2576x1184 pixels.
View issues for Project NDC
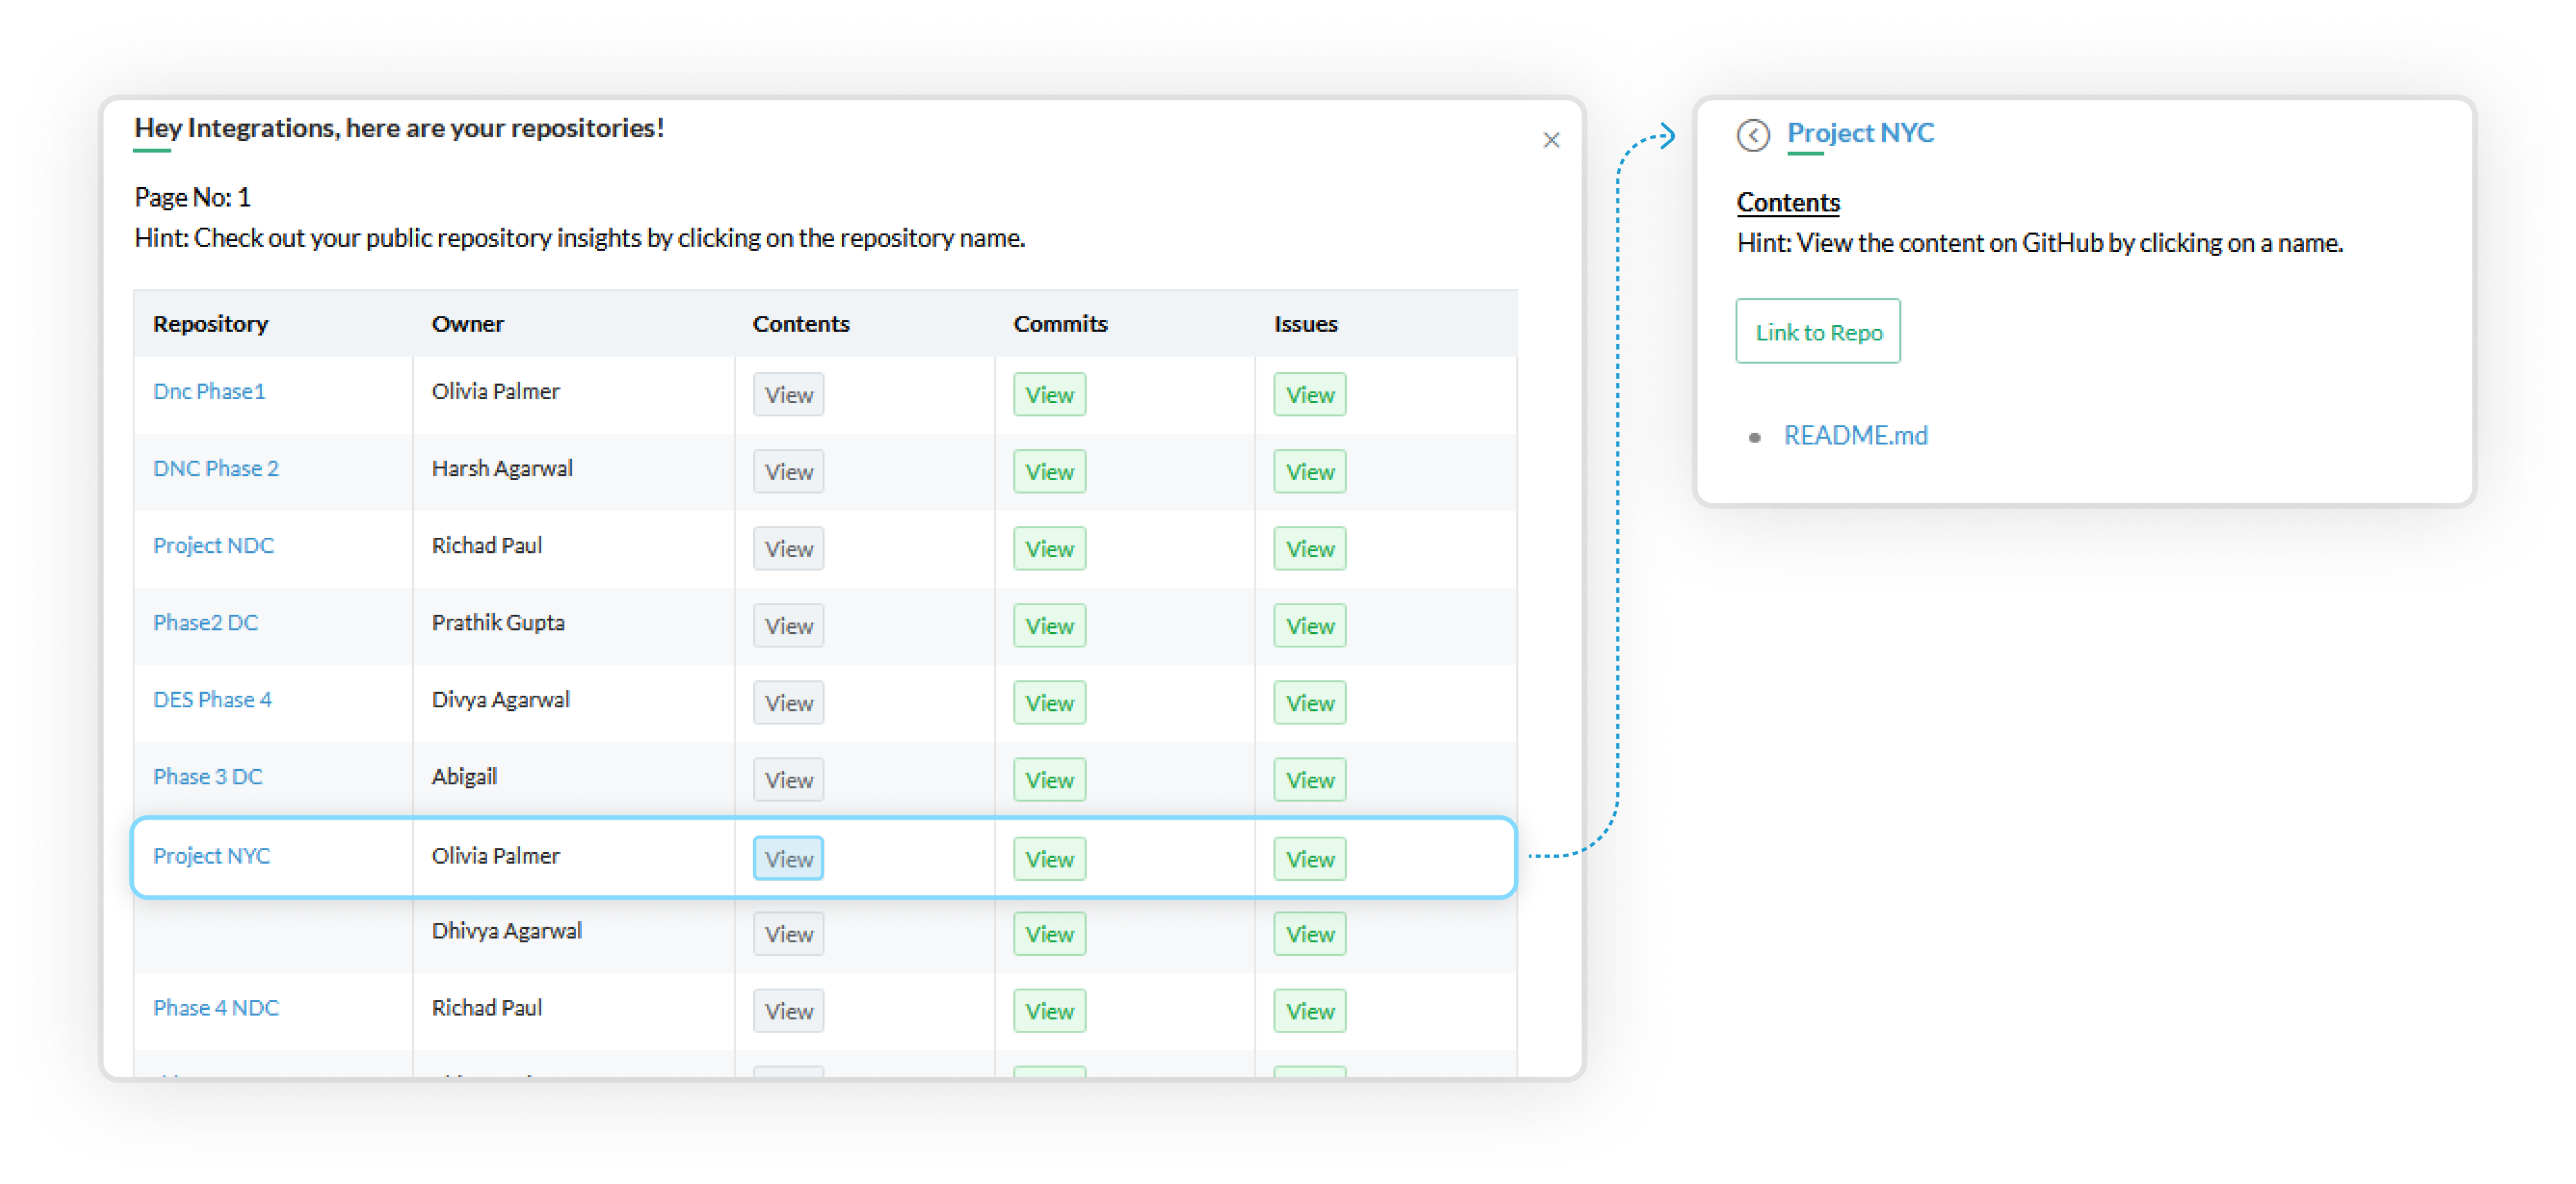(x=1309, y=549)
